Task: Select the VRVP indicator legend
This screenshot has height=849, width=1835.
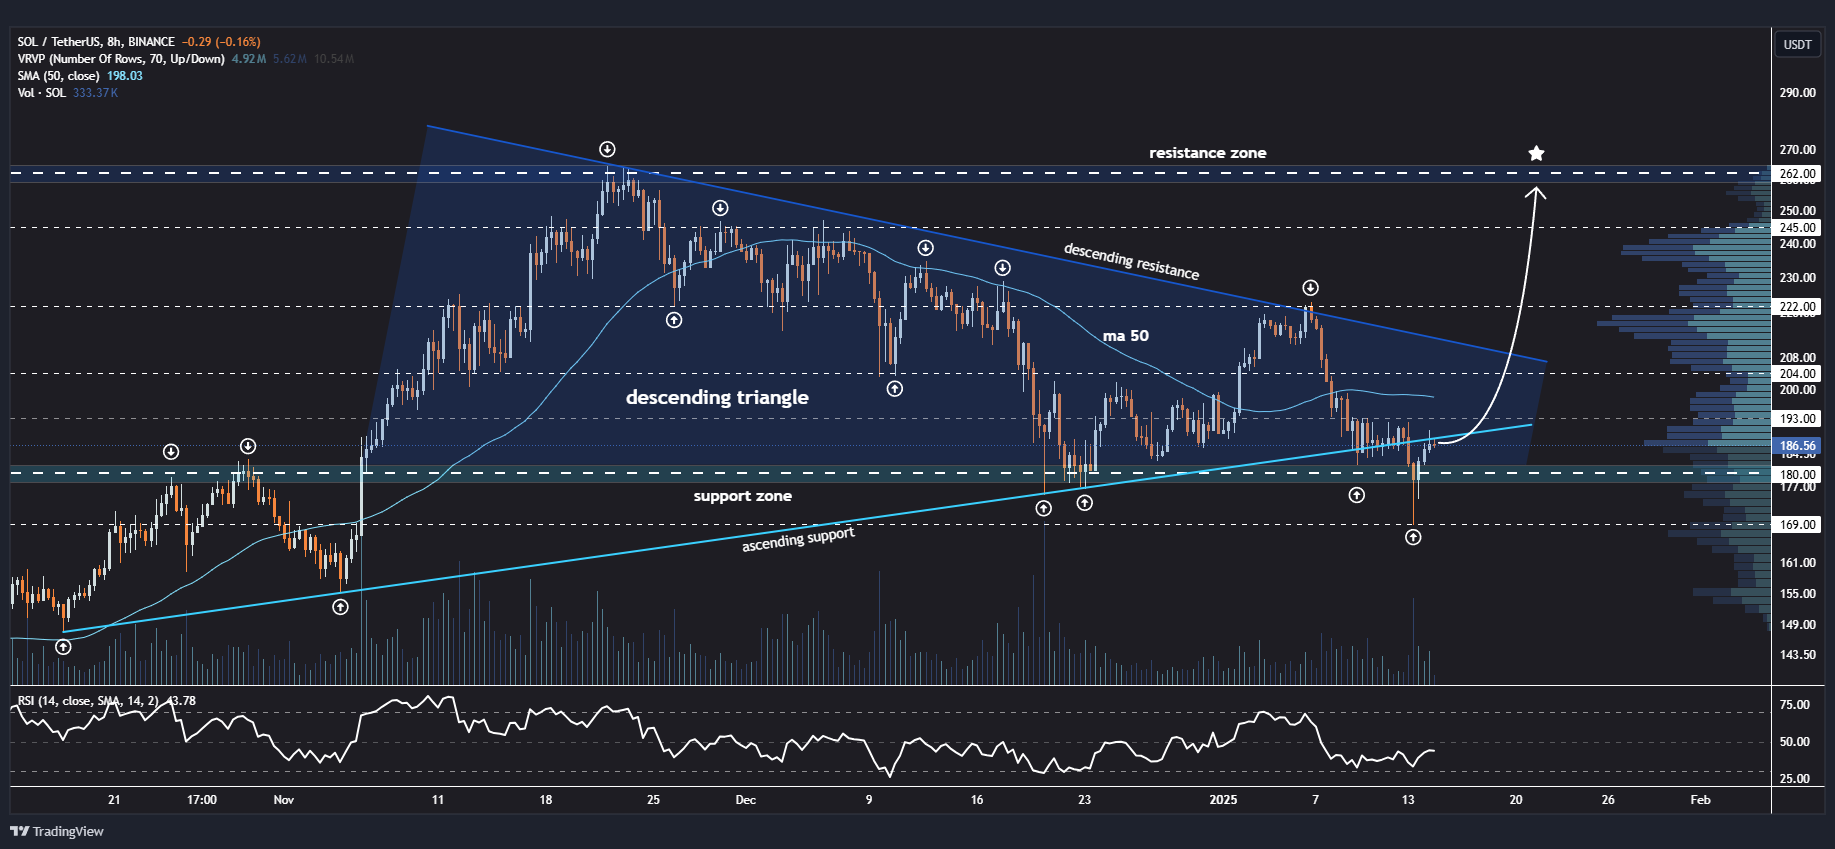Action: 120,59
